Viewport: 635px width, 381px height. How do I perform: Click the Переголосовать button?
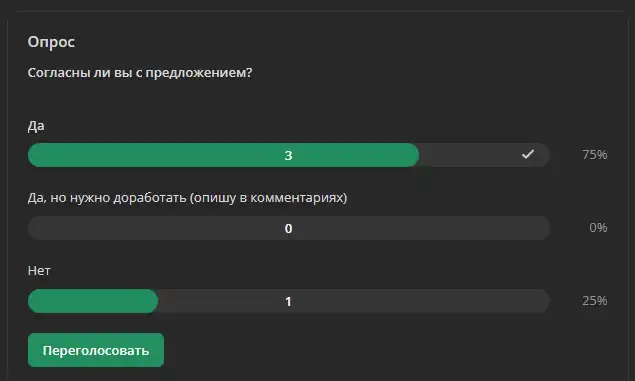point(96,350)
